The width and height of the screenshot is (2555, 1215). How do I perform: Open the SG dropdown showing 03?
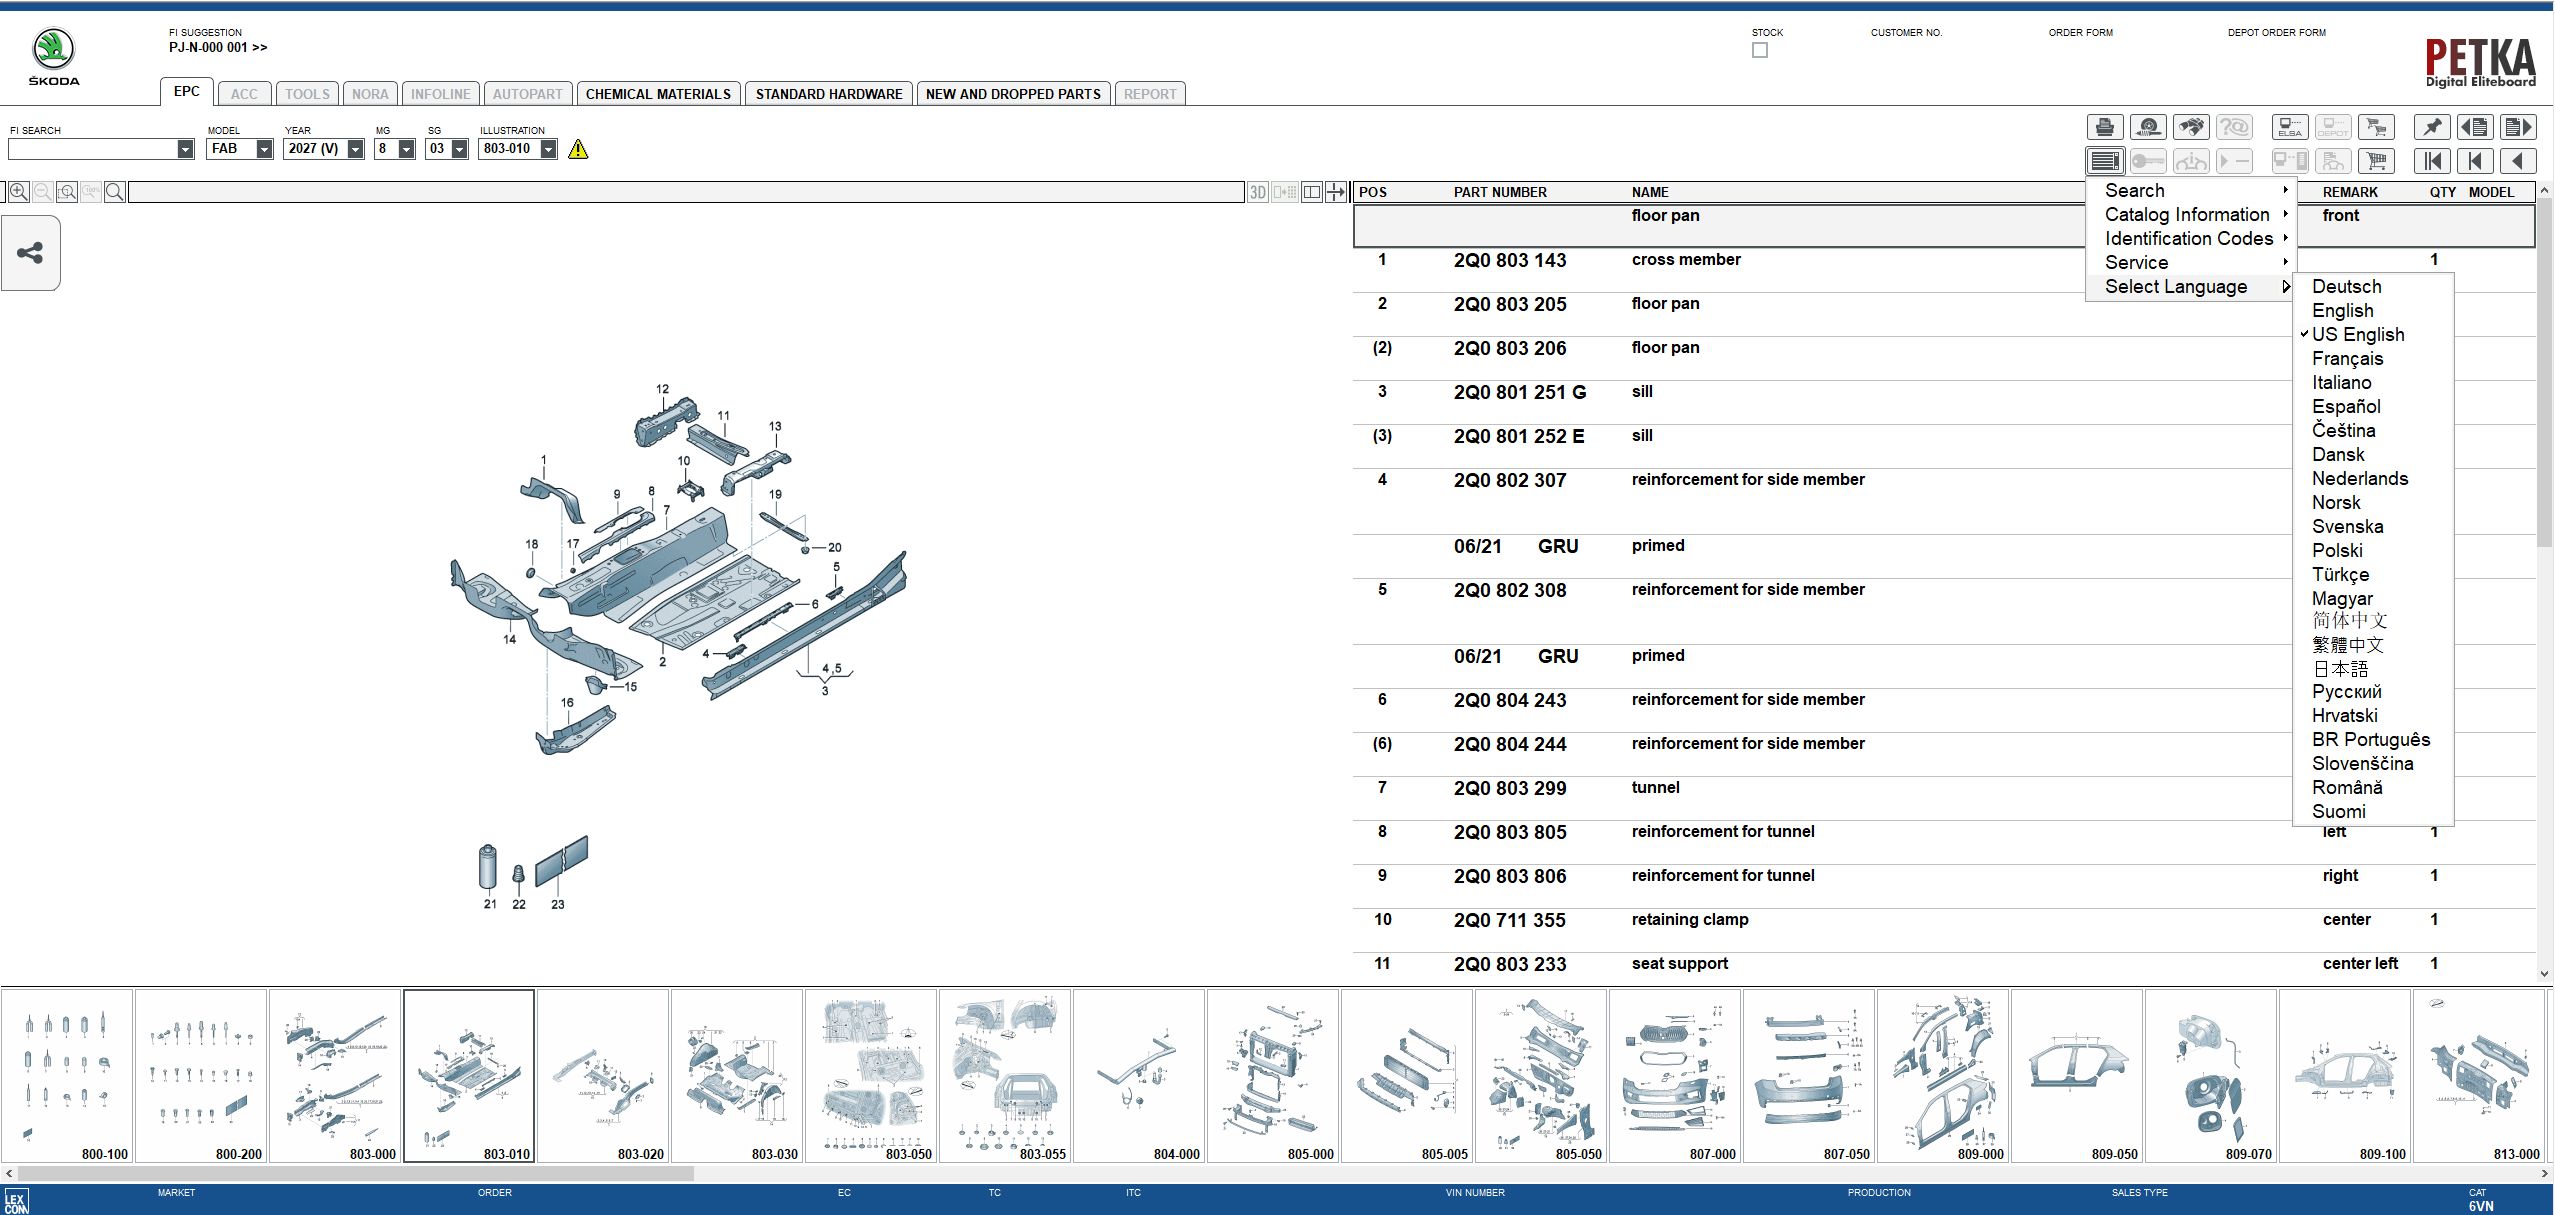coord(459,149)
